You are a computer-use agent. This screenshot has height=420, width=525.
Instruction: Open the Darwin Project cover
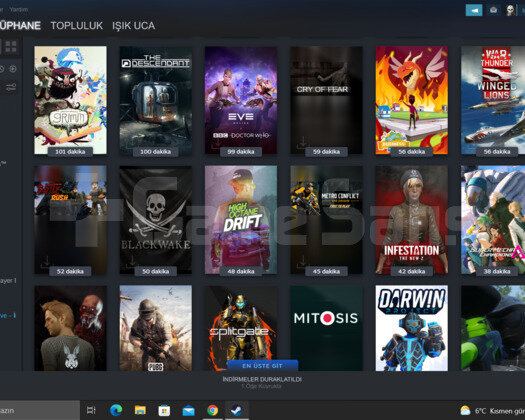[411, 328]
